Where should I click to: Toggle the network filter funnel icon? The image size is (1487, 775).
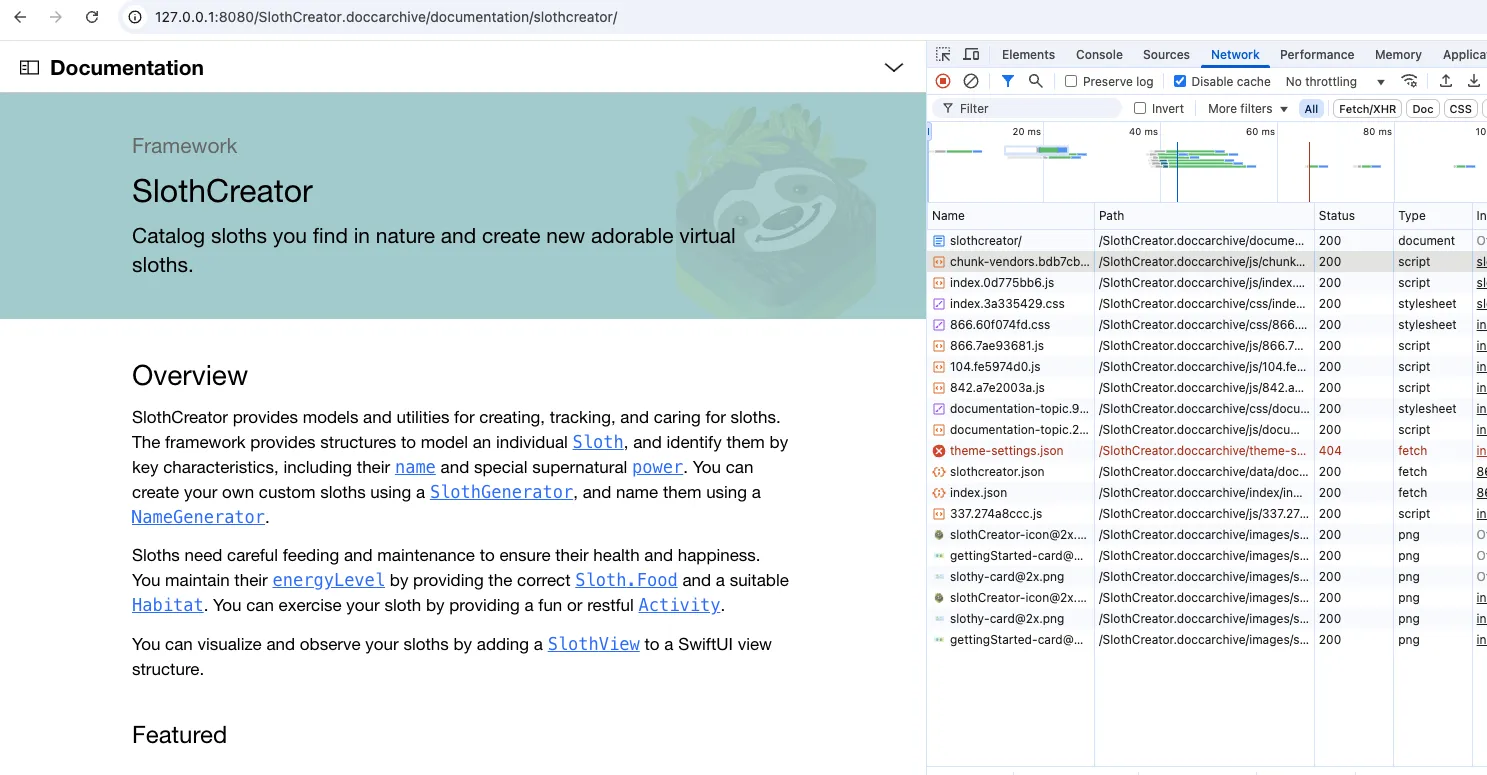[1008, 81]
